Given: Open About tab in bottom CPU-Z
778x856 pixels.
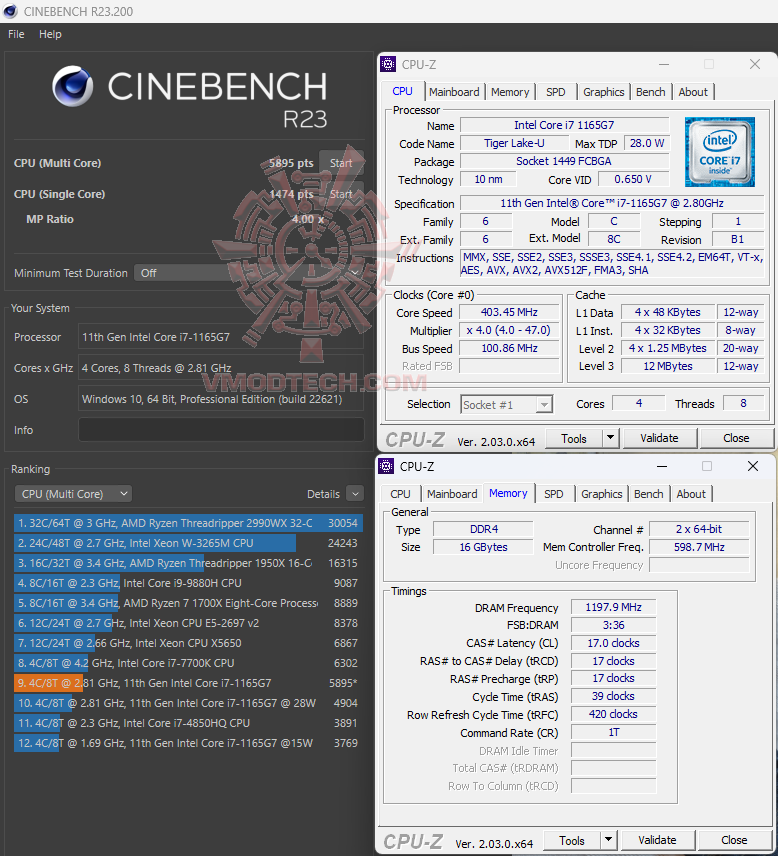Looking at the screenshot, I should (x=691, y=494).
